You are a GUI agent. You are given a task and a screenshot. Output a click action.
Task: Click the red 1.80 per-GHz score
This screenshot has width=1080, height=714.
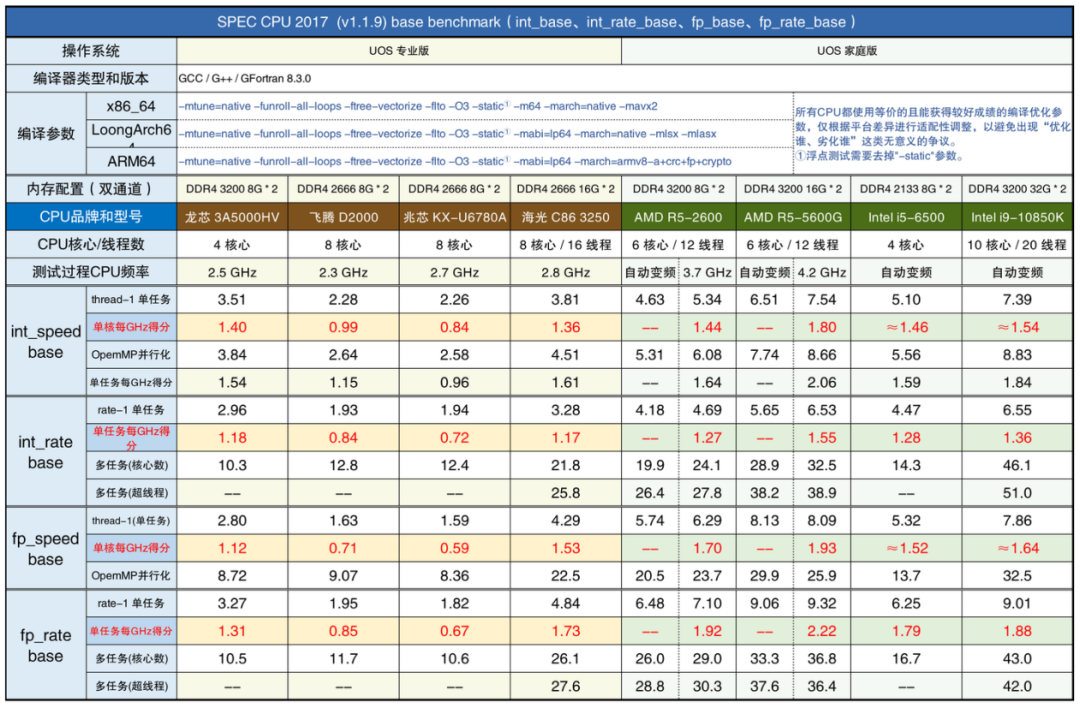(822, 327)
